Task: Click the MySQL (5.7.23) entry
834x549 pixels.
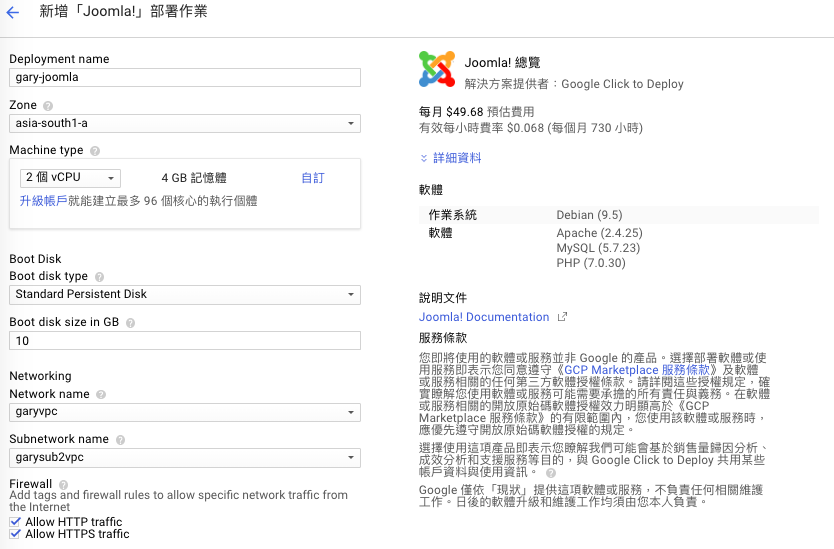Action: coord(598,248)
